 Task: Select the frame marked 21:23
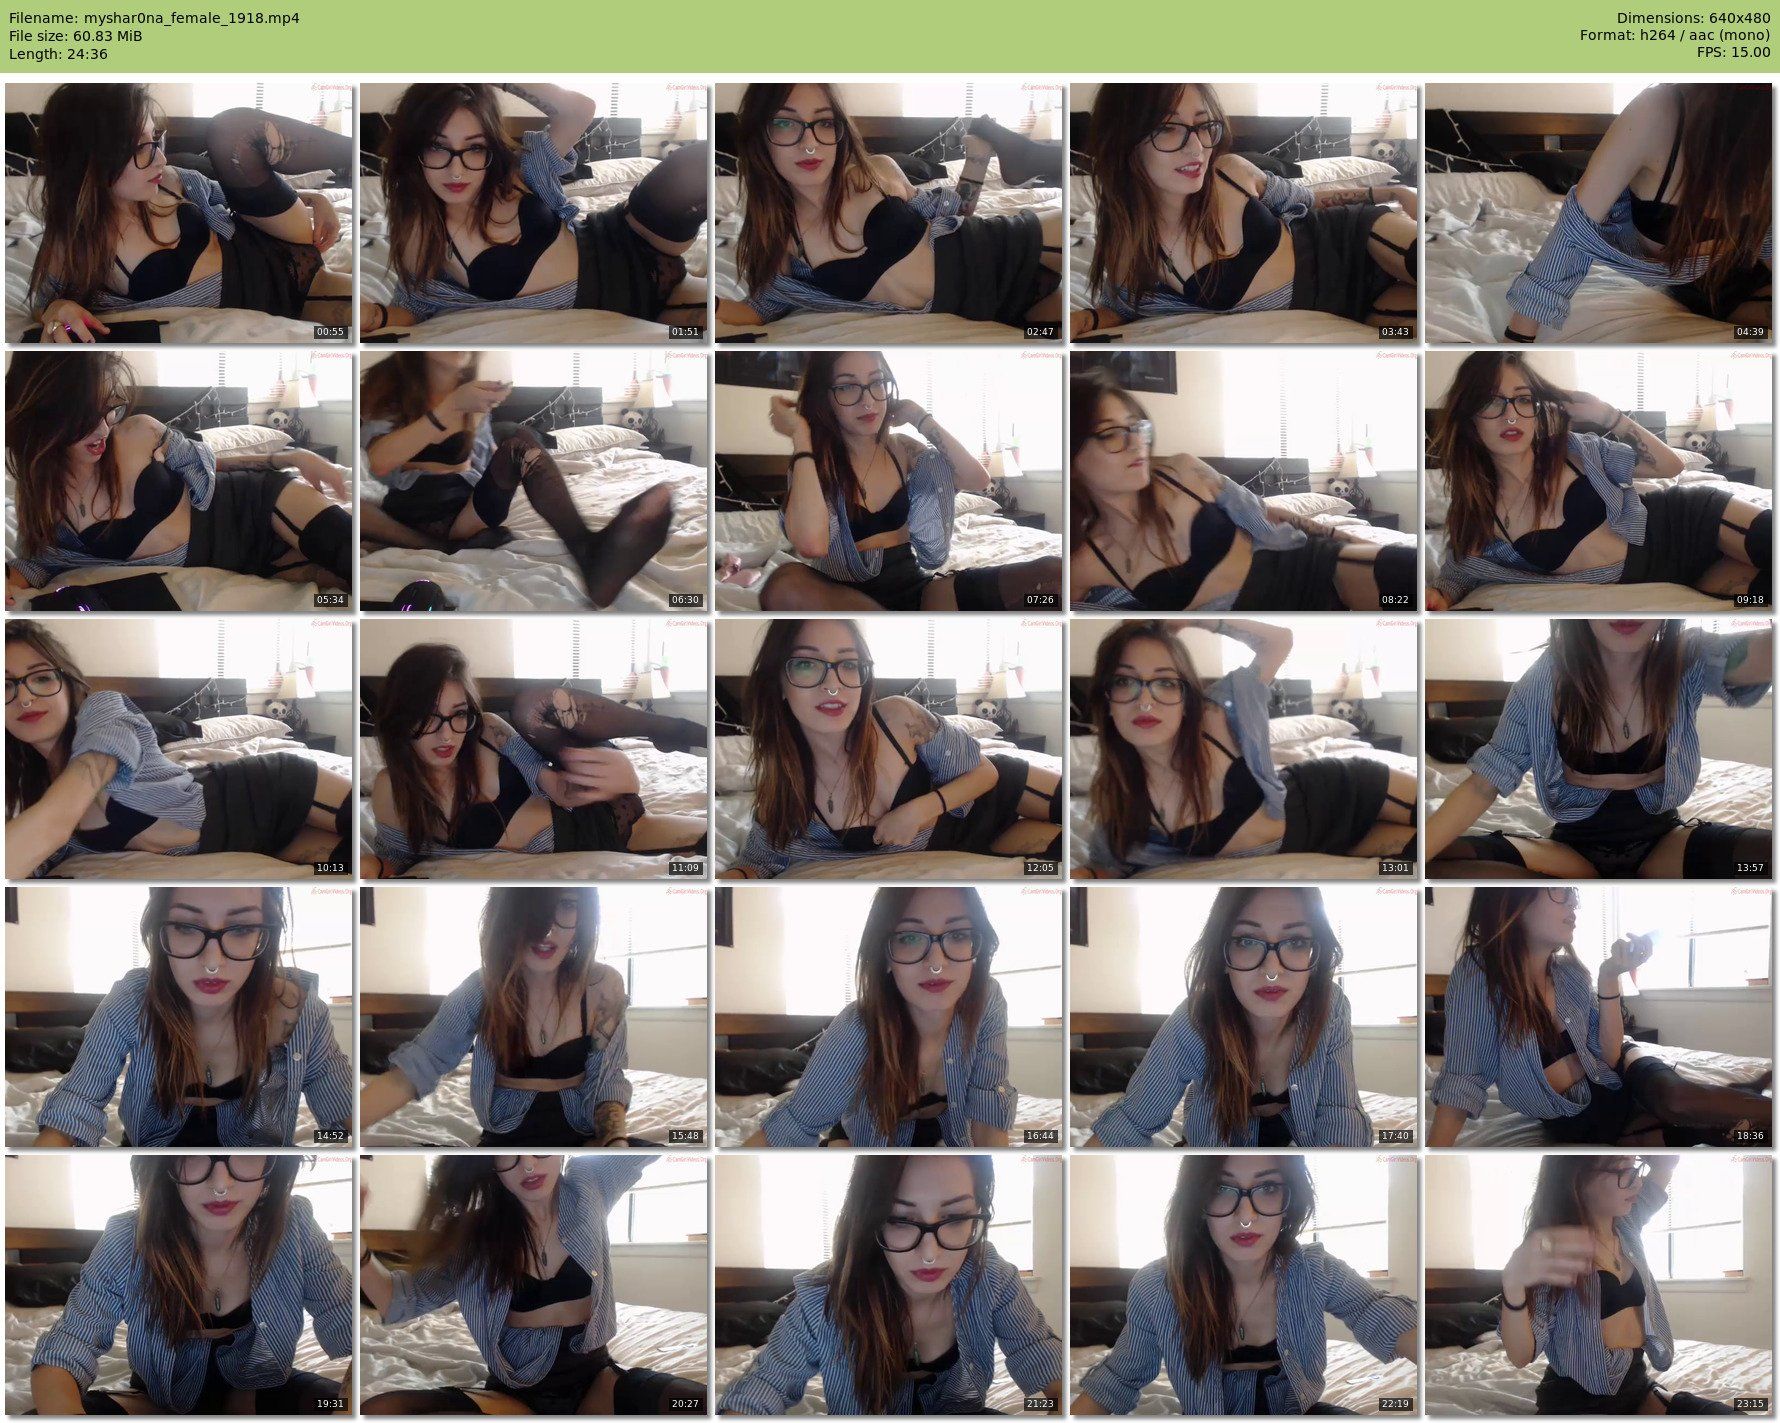click(888, 1285)
